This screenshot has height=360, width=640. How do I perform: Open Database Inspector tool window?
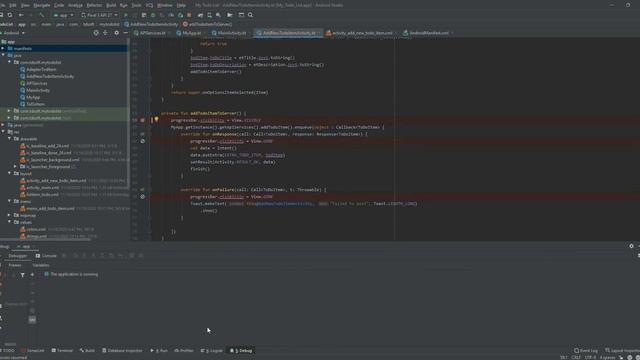[x=122, y=351]
